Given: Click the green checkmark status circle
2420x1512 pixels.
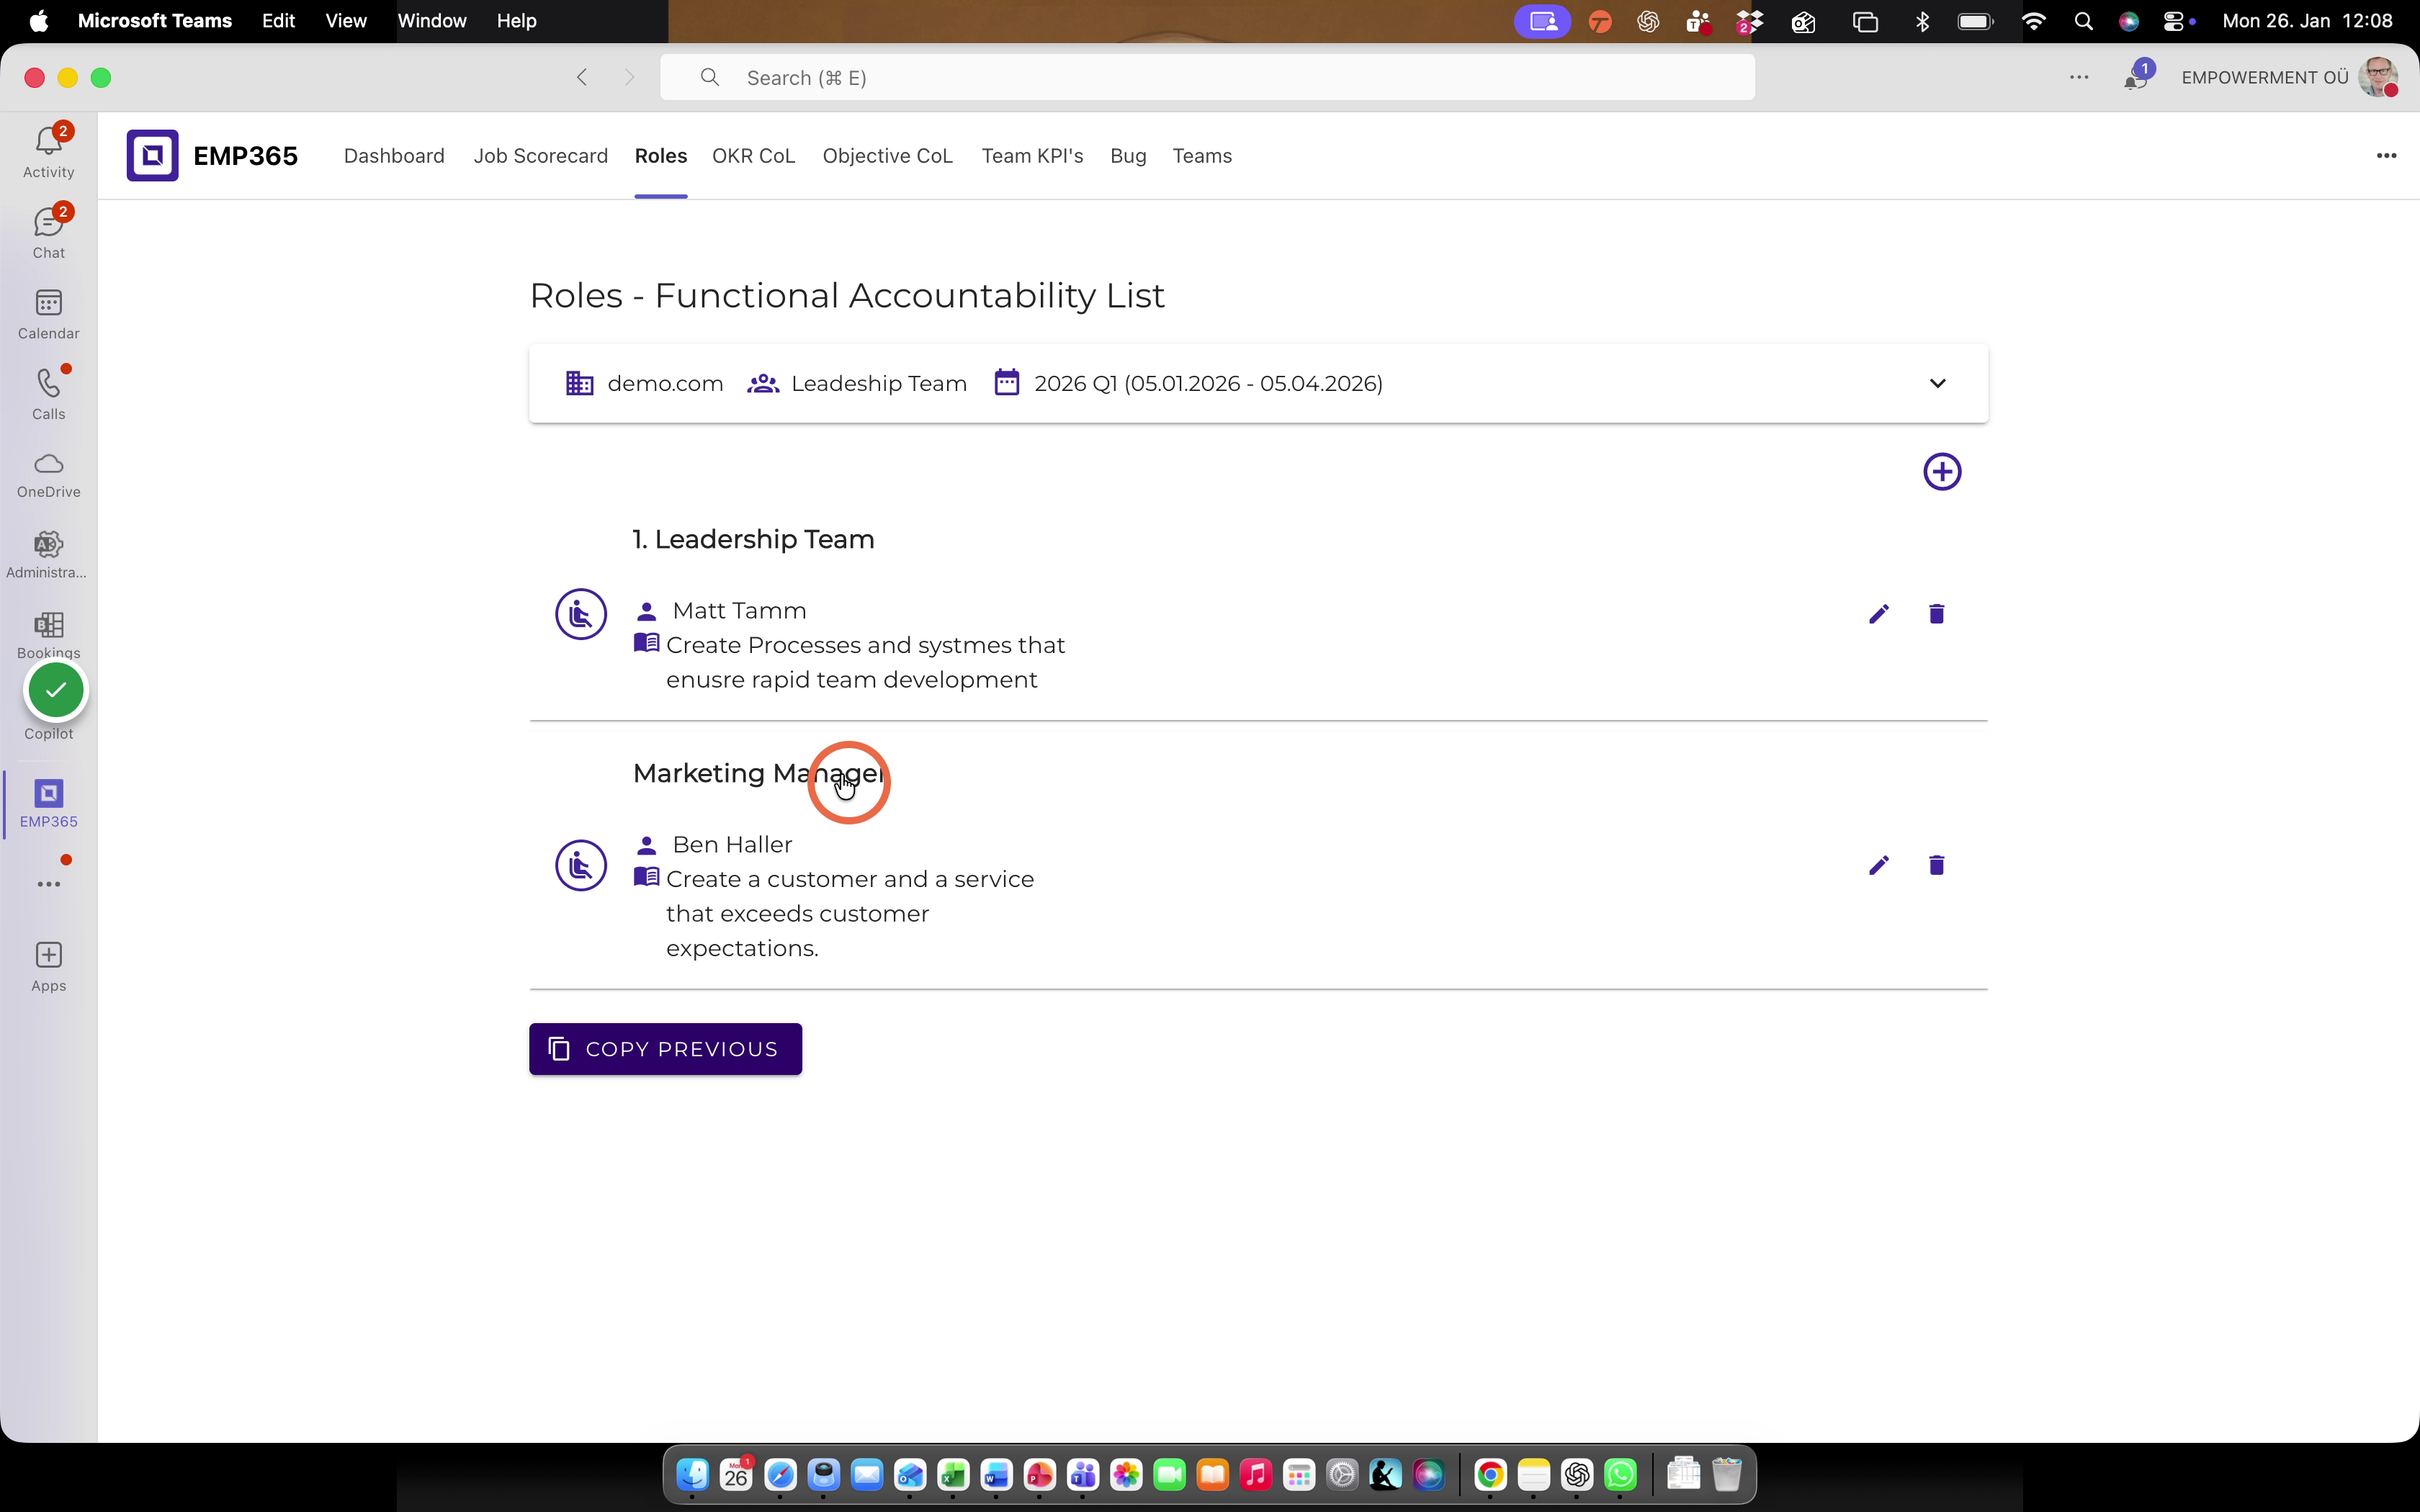Looking at the screenshot, I should pyautogui.click(x=56, y=690).
